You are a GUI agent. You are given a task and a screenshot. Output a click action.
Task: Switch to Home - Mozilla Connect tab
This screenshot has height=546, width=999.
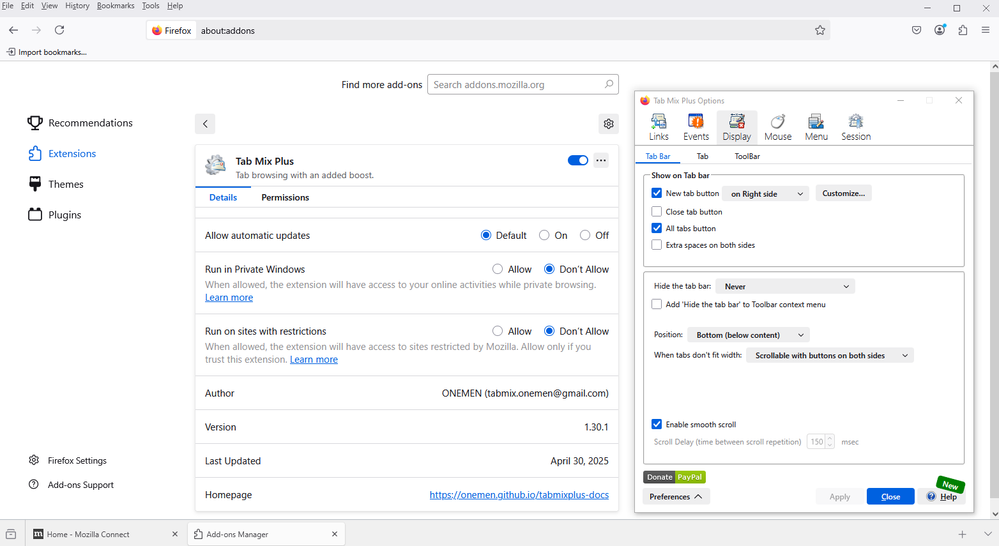pos(106,534)
